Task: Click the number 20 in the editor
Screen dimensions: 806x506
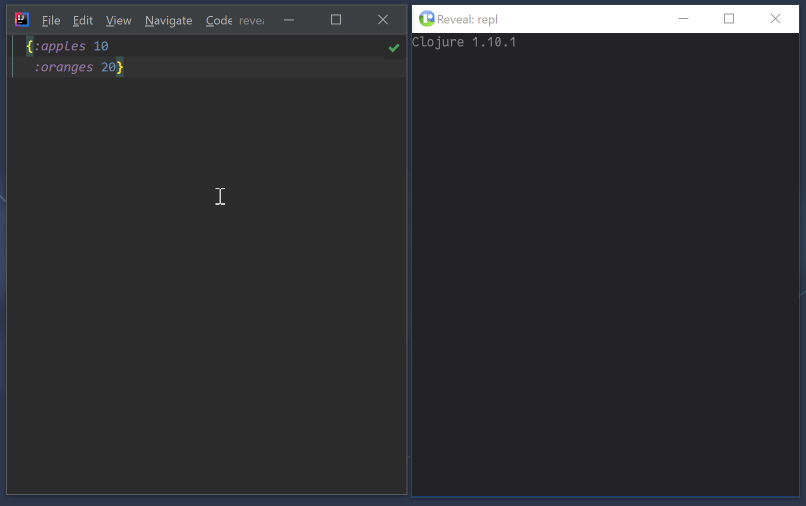Action: tap(108, 67)
